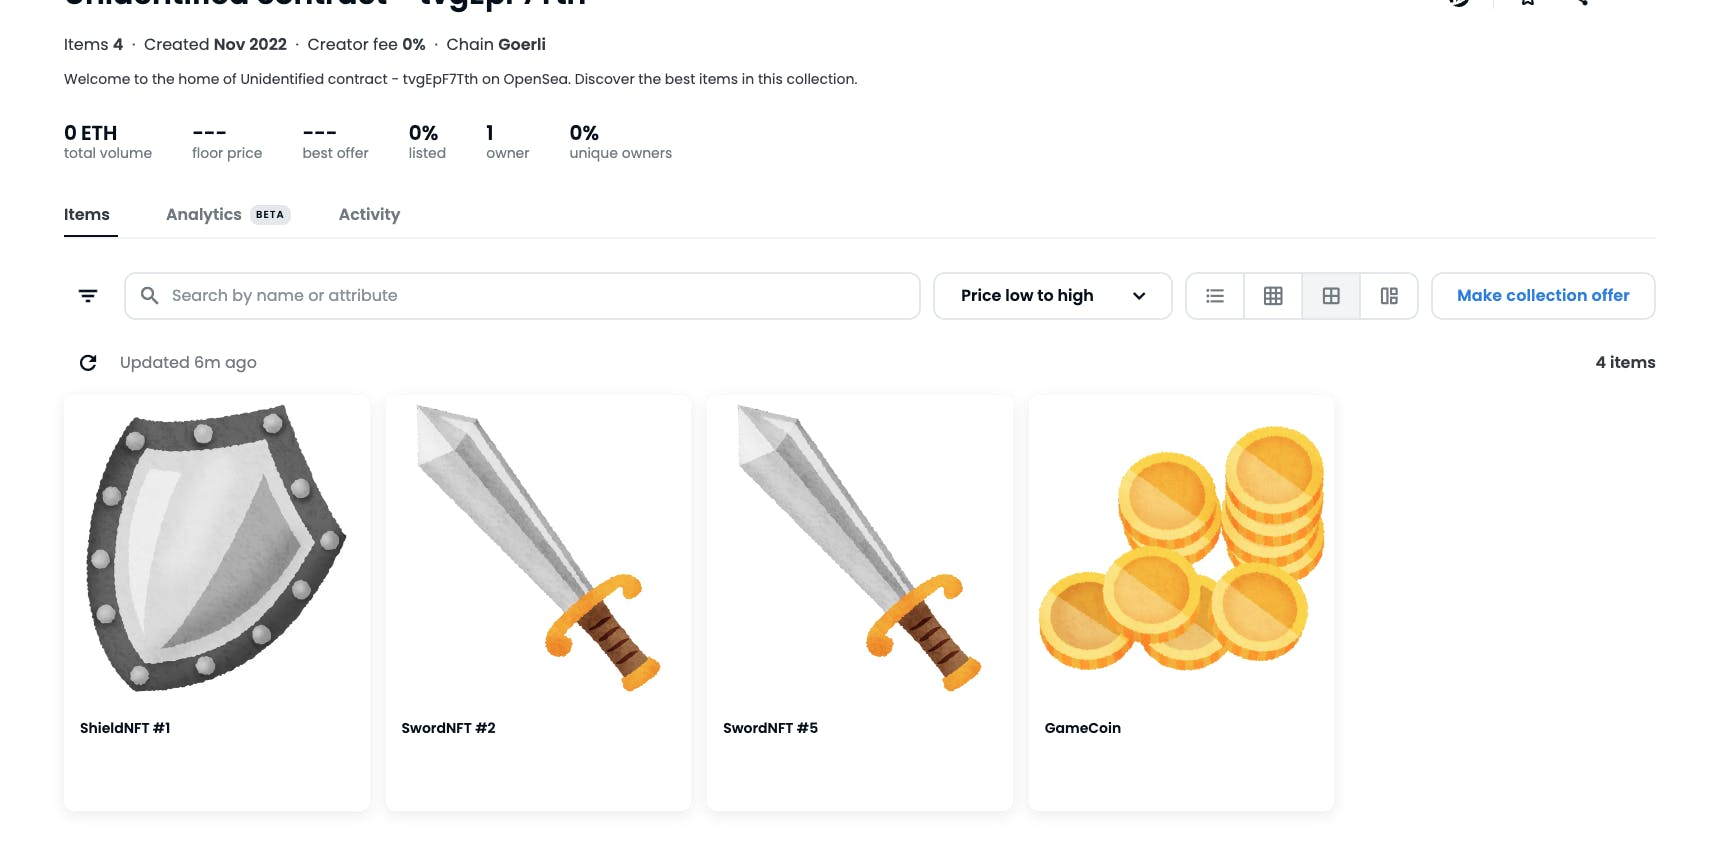Click the search magnifier icon
Image resolution: width=1717 pixels, height=859 pixels.
tap(150, 296)
